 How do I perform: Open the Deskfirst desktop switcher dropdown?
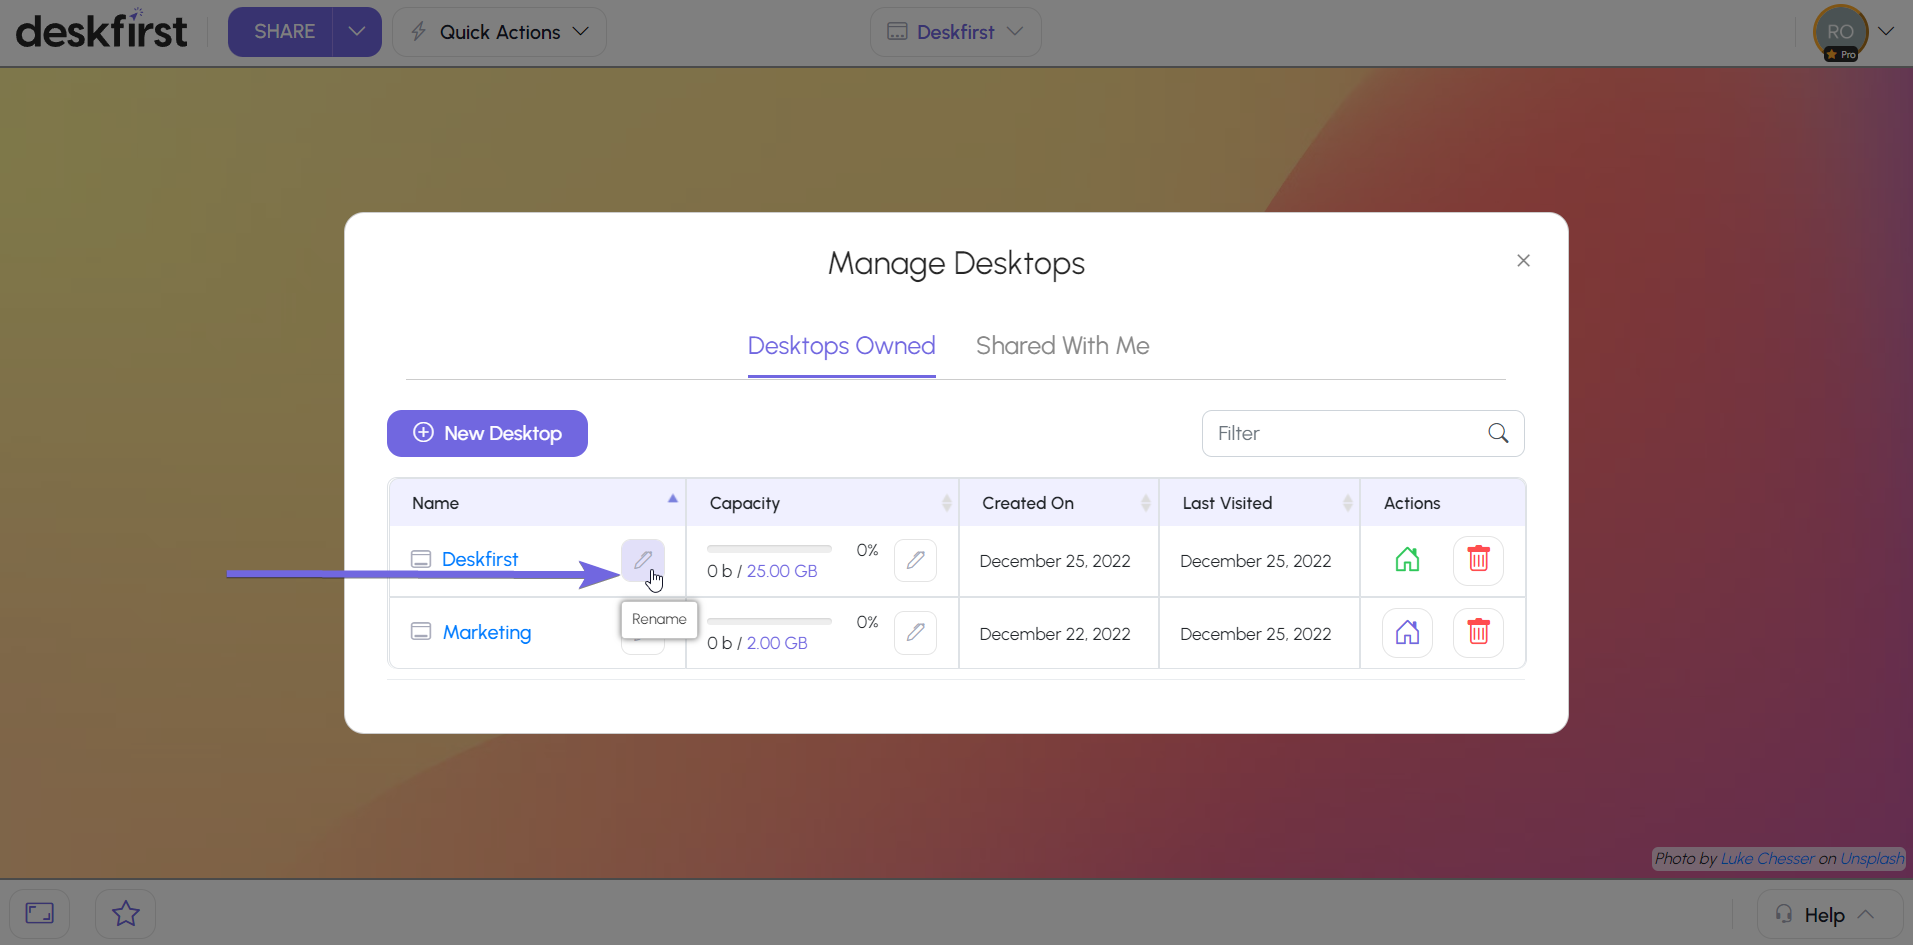tap(956, 32)
